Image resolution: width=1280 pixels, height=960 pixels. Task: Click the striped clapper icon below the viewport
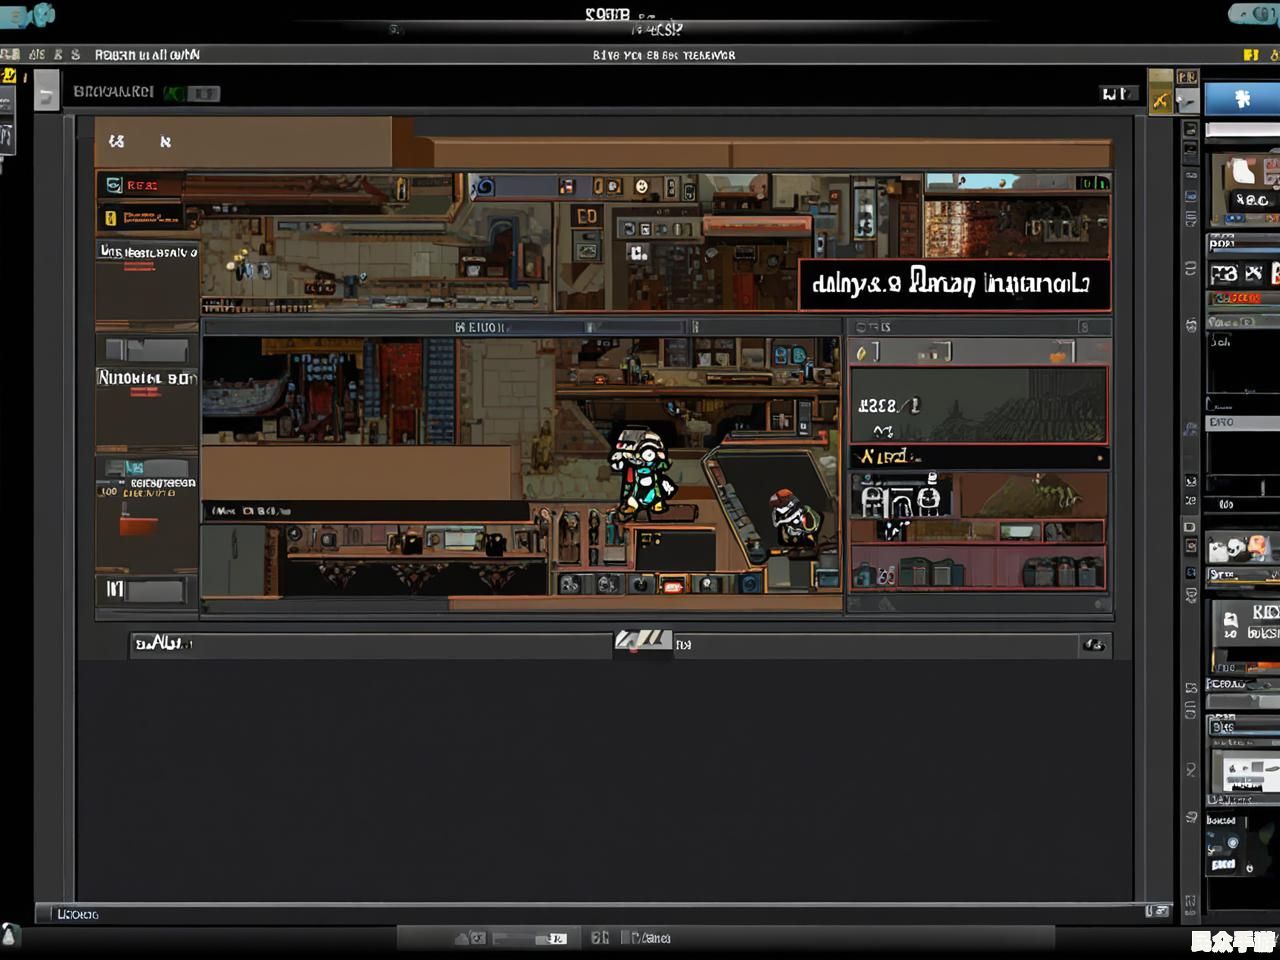click(x=642, y=640)
